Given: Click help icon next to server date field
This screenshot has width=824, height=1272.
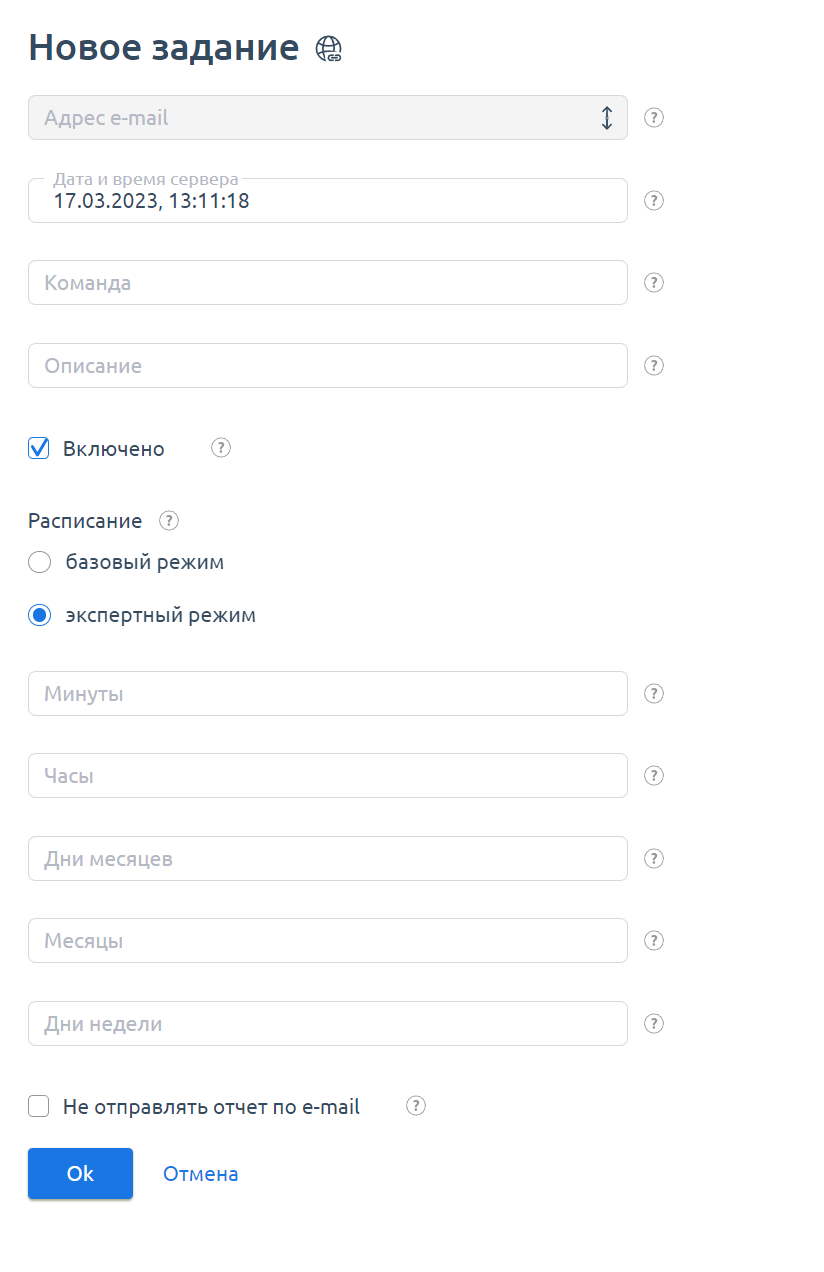Looking at the screenshot, I should click(654, 201).
